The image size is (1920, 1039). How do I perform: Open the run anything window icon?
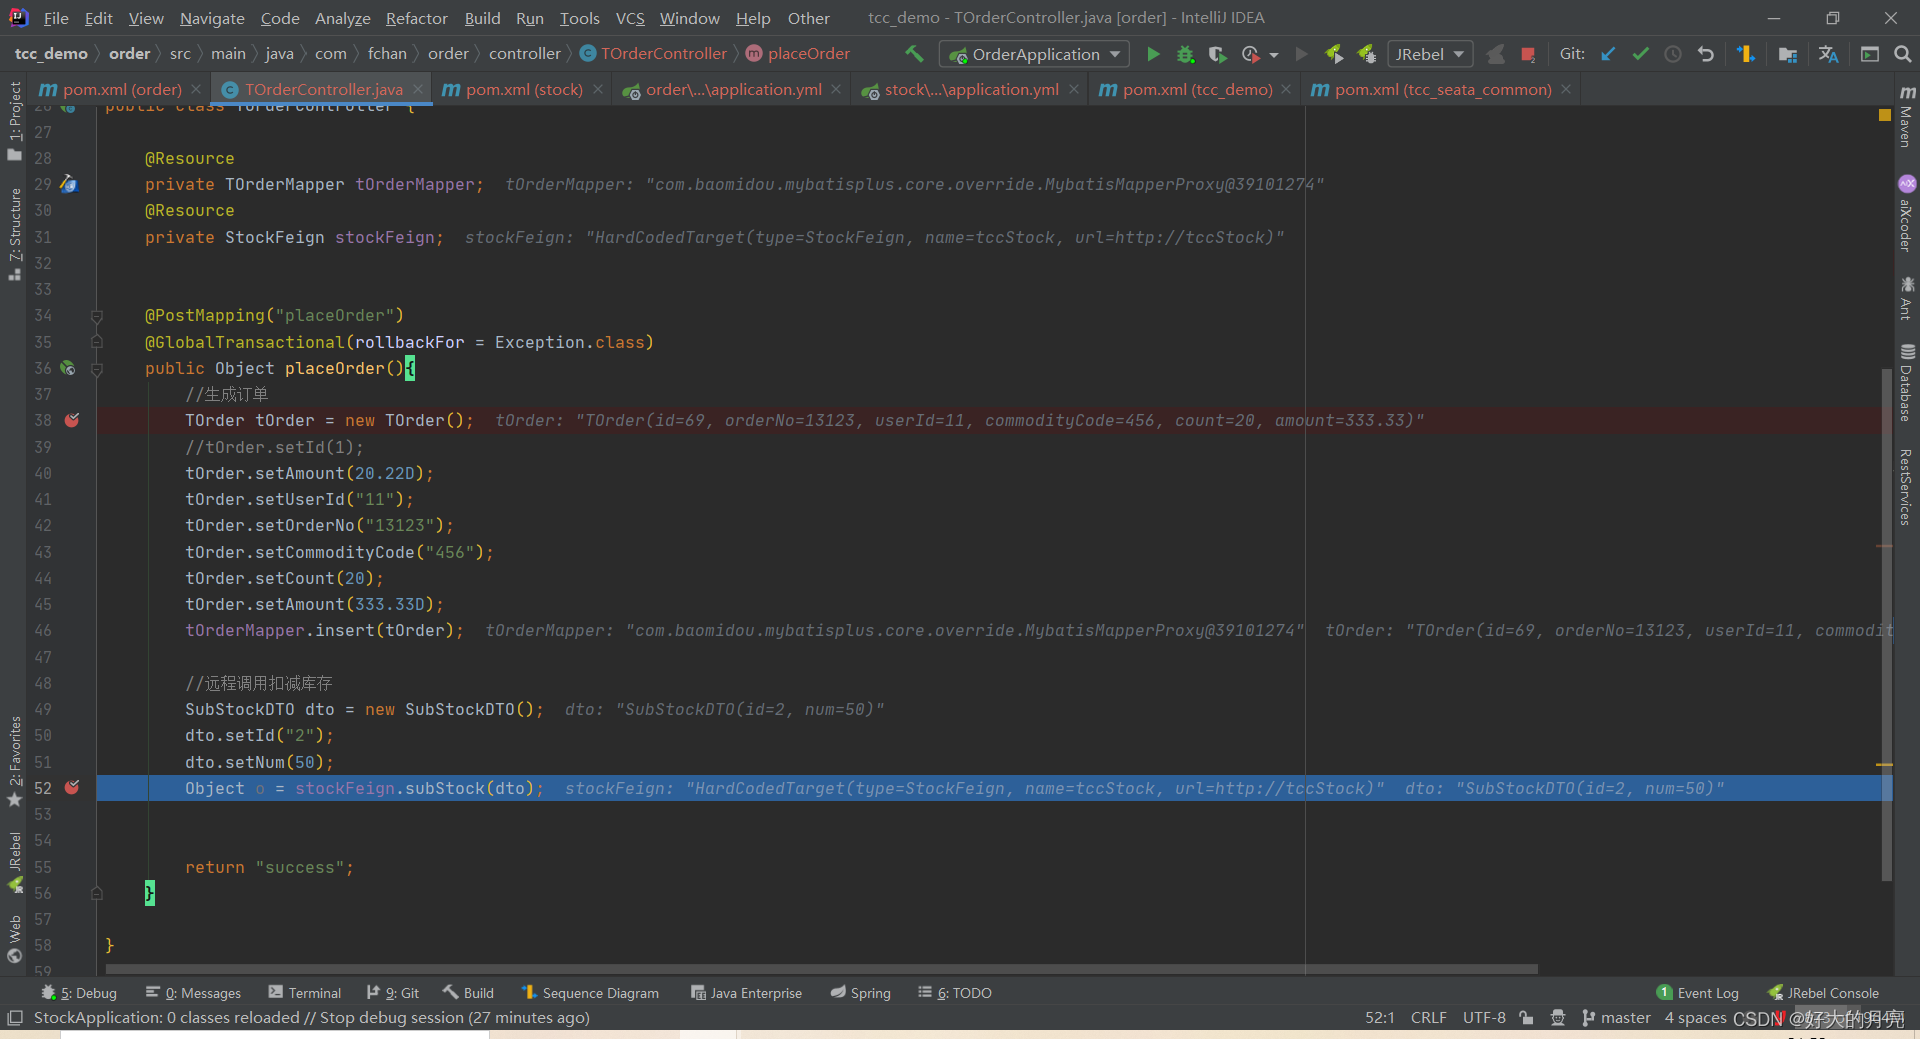click(x=1869, y=54)
